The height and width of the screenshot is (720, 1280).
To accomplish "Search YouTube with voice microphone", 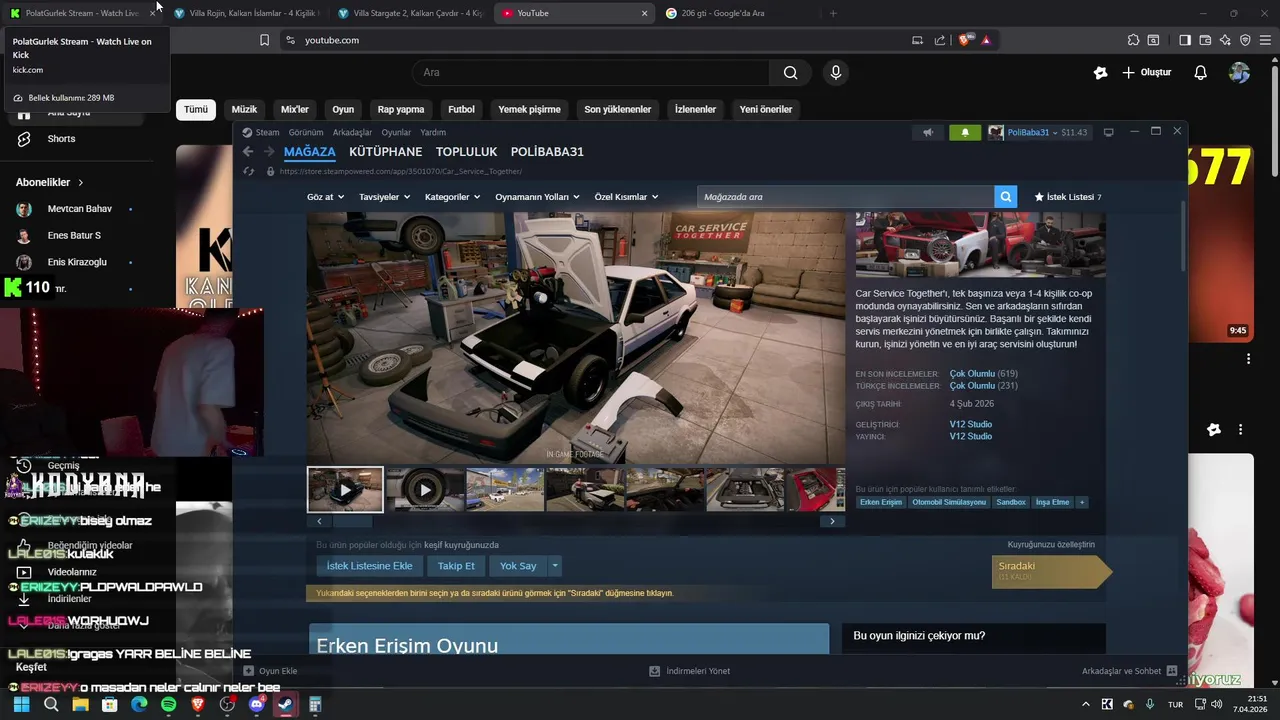I will pos(836,72).
